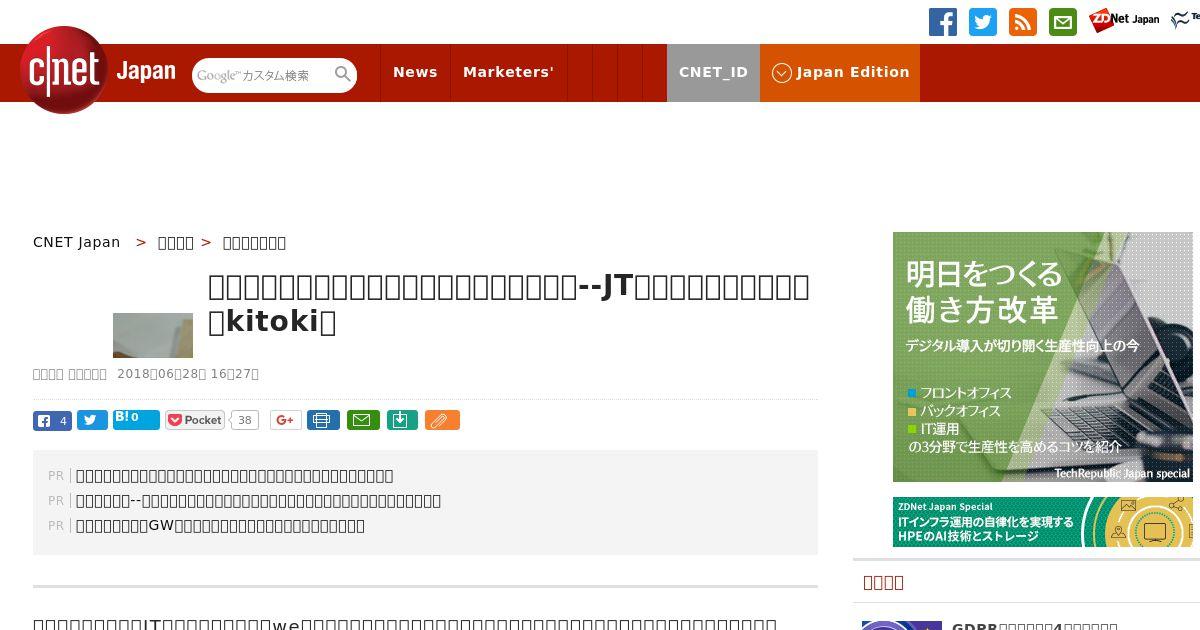Share article on Google+

click(x=286, y=420)
